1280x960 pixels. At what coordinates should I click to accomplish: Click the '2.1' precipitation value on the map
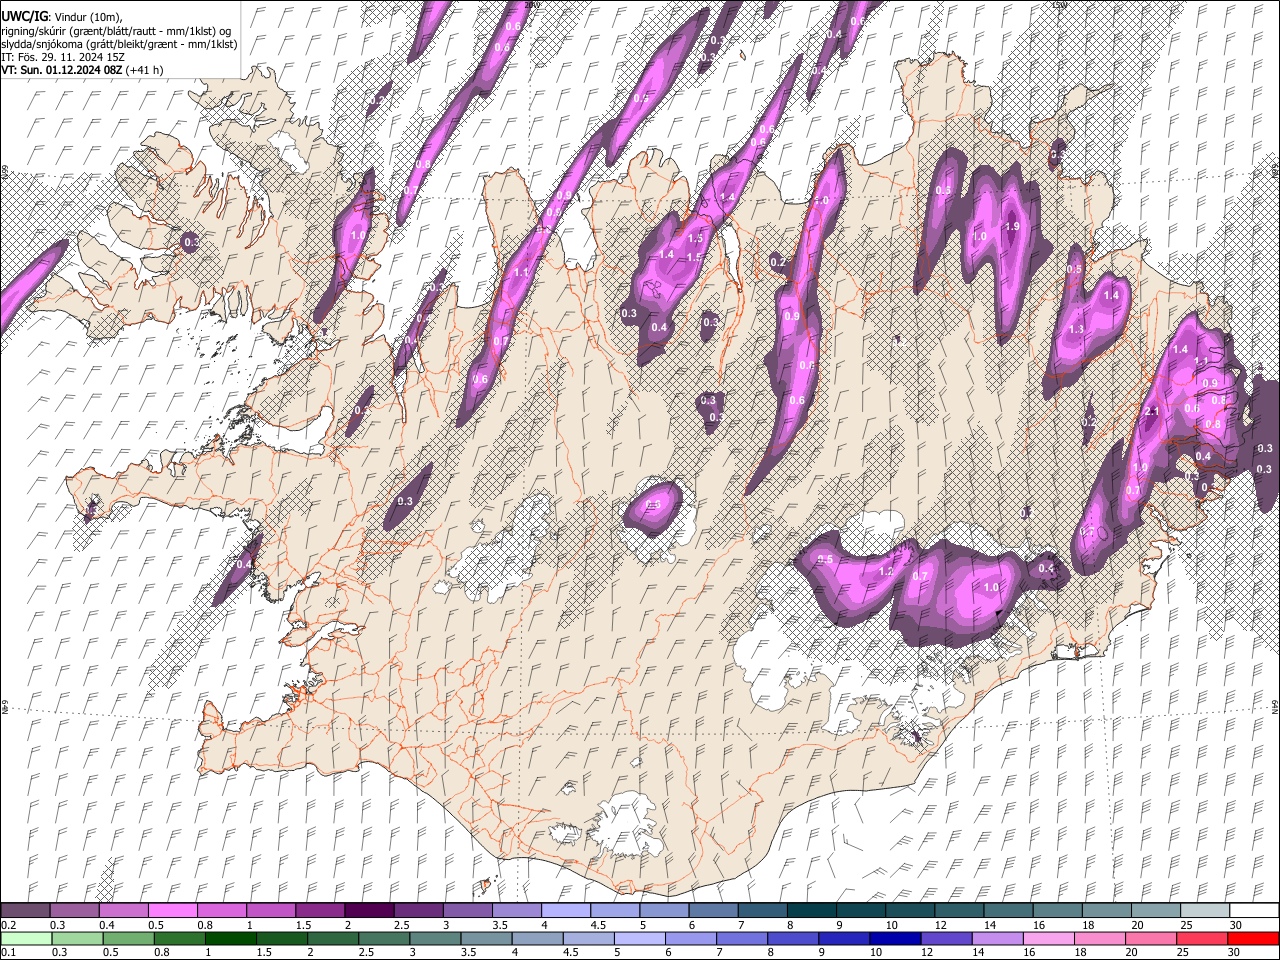(1151, 412)
